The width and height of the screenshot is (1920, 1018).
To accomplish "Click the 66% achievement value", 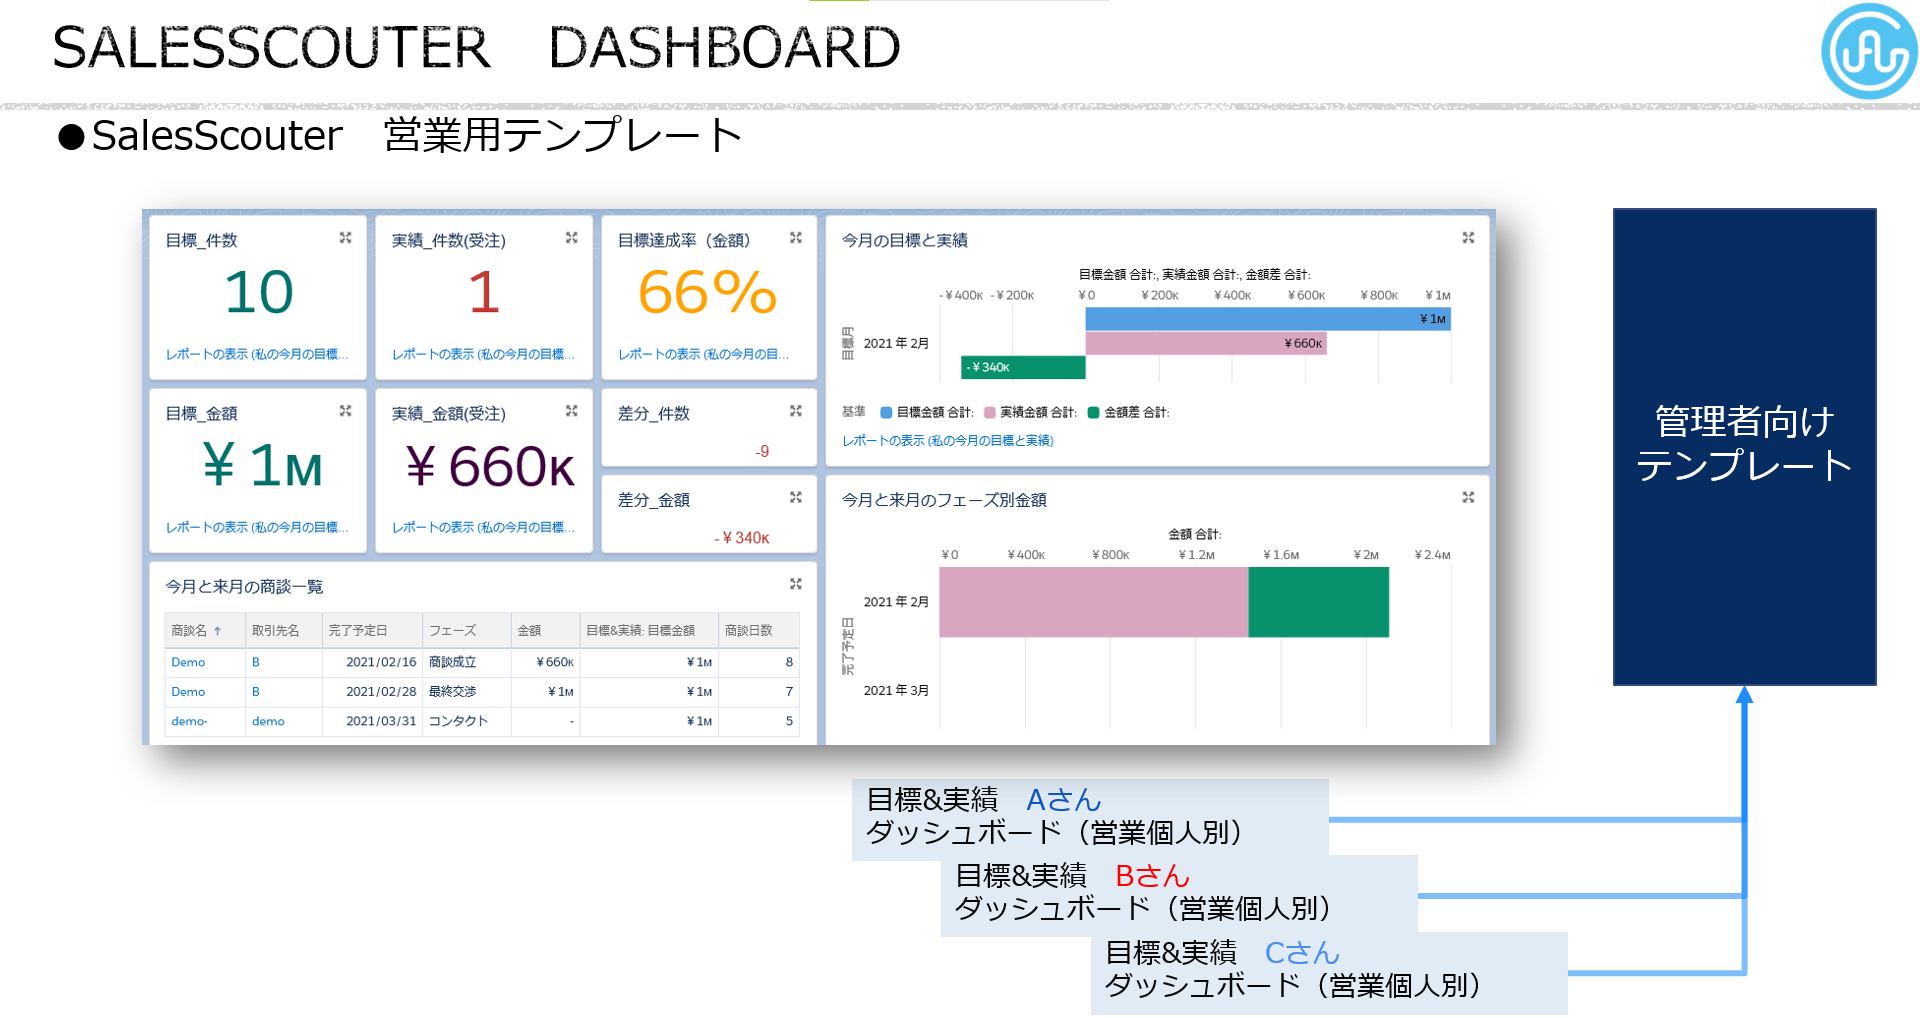I will click(708, 293).
